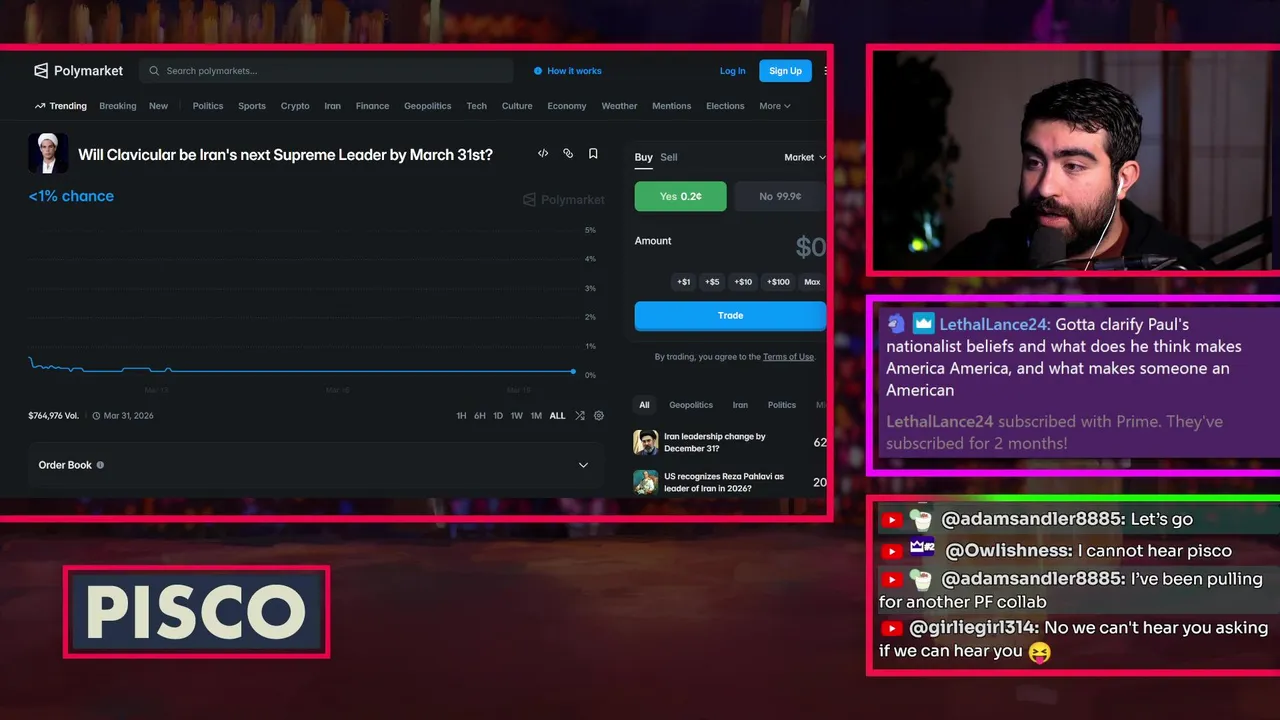Select the All related markets tab
1280x720 pixels.
click(x=644, y=405)
